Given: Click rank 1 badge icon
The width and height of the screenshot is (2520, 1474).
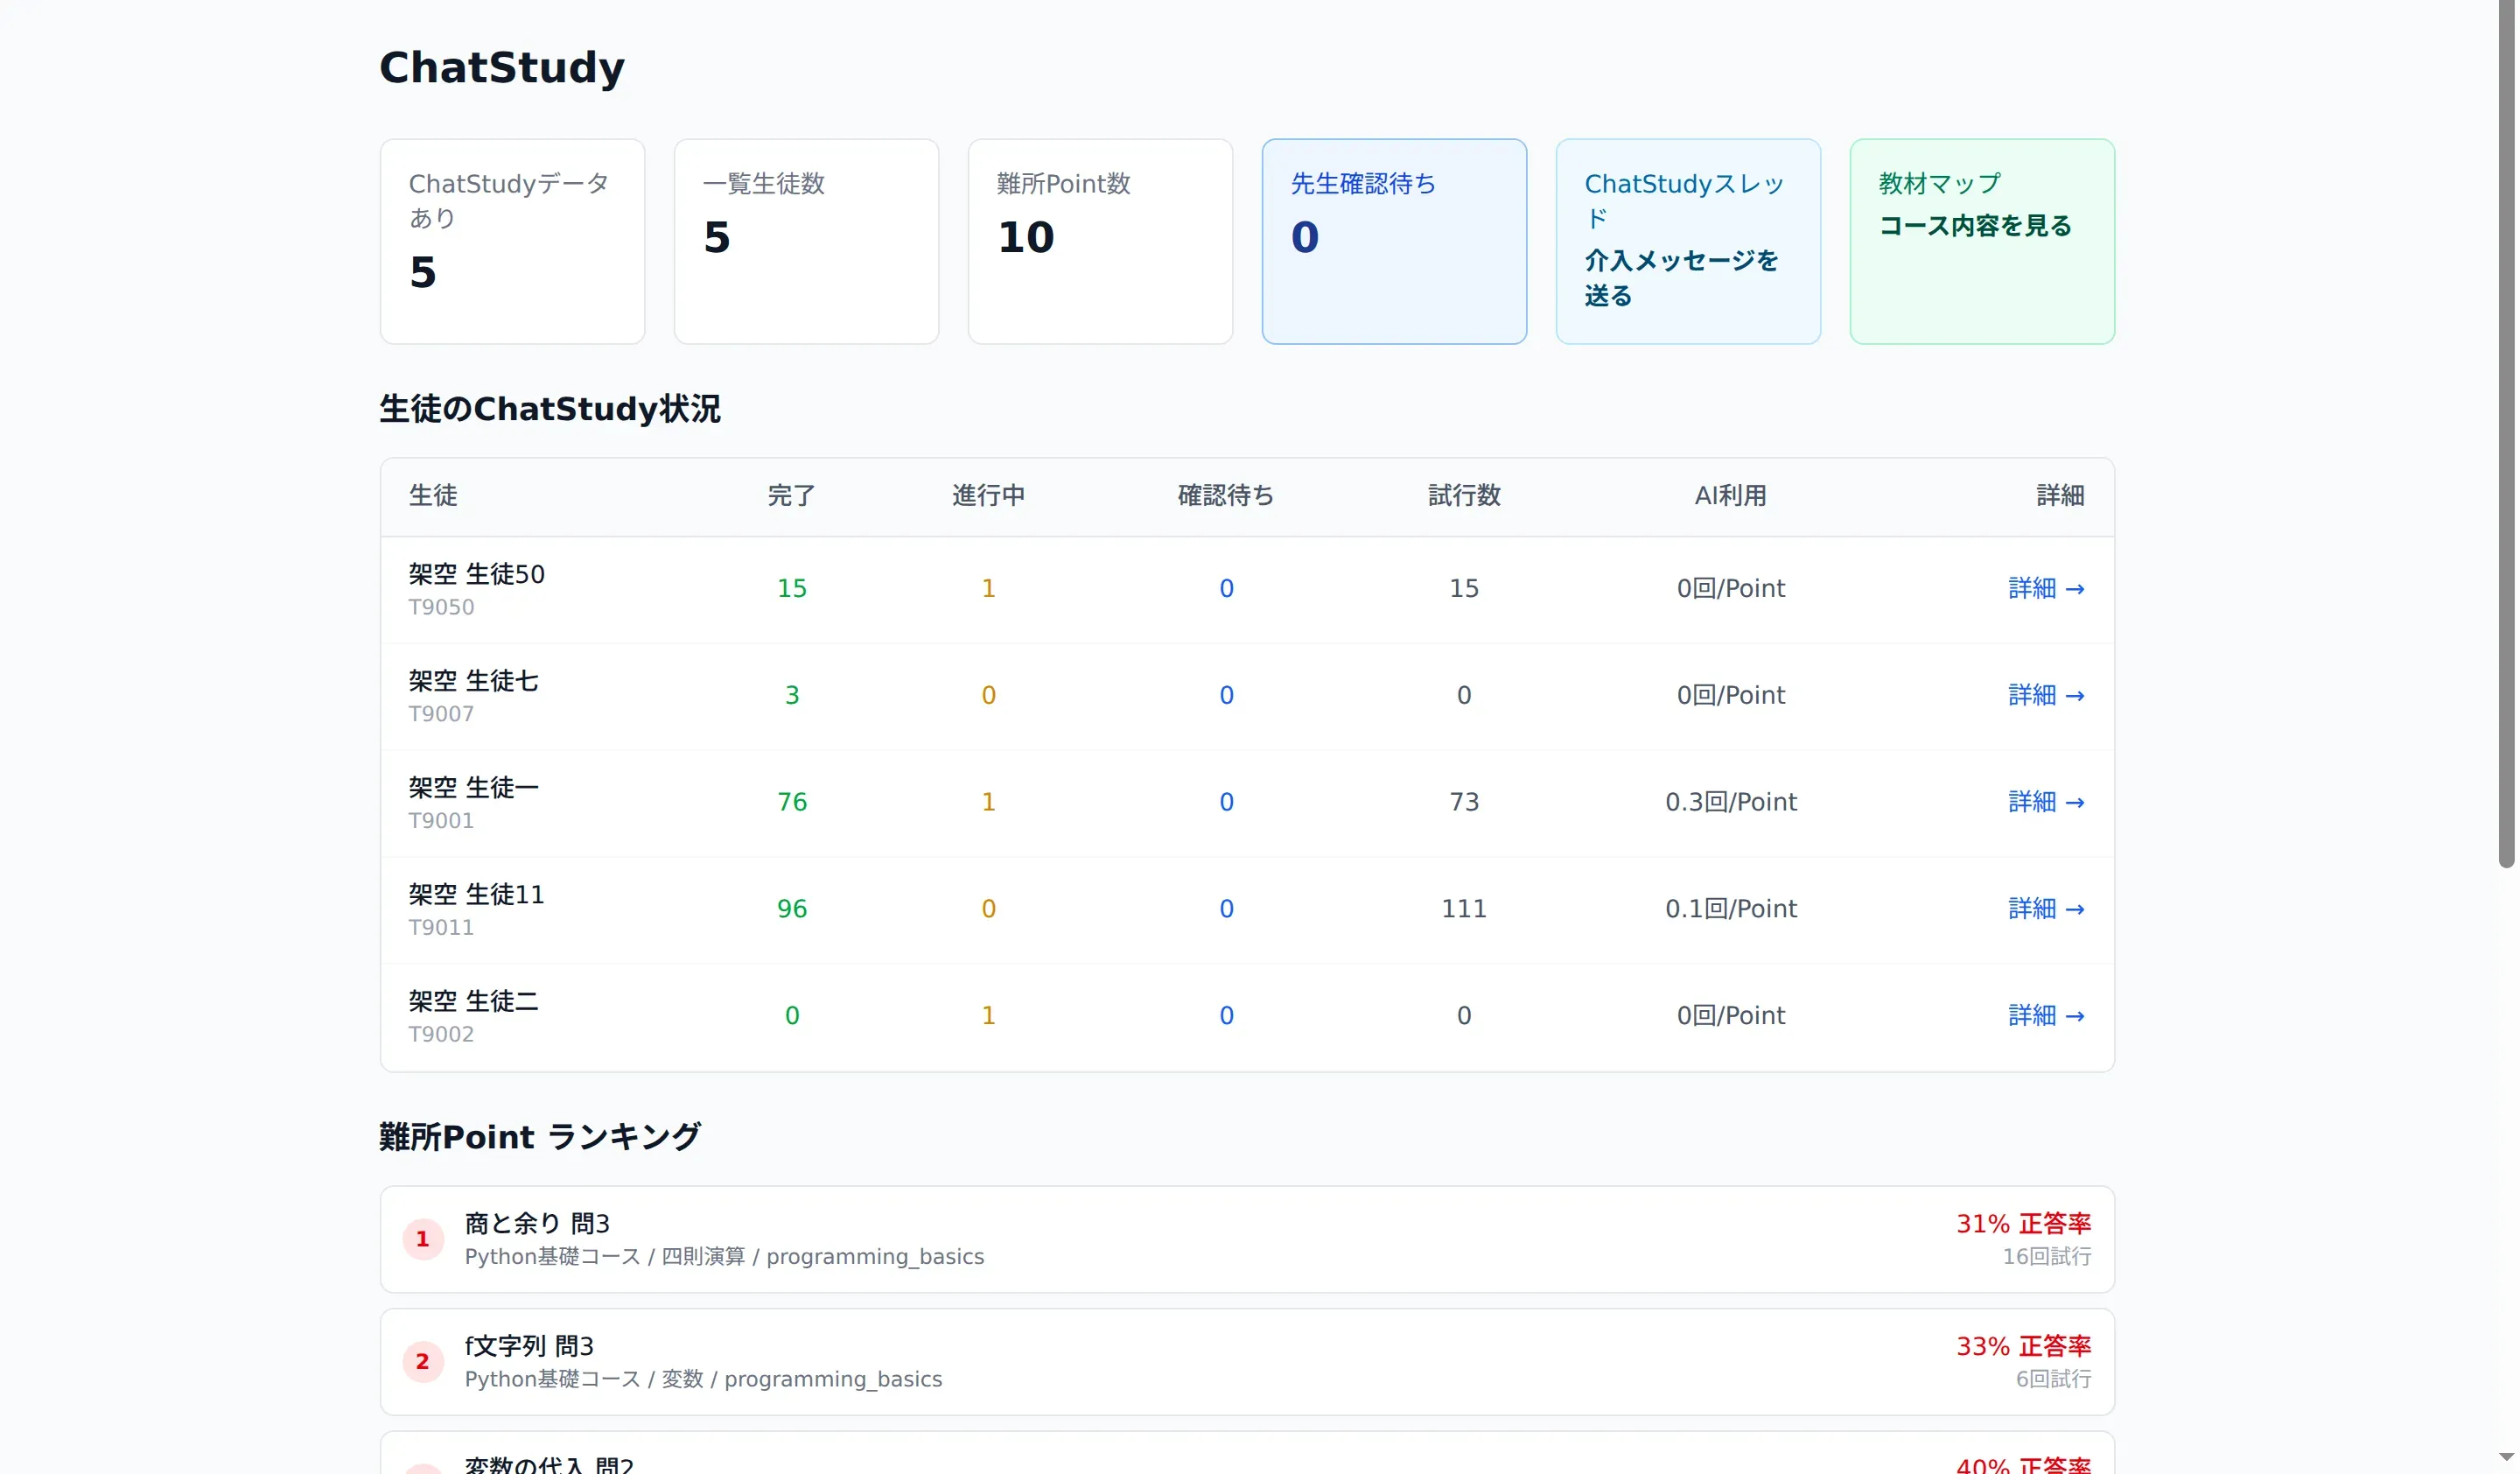Looking at the screenshot, I should point(422,1239).
